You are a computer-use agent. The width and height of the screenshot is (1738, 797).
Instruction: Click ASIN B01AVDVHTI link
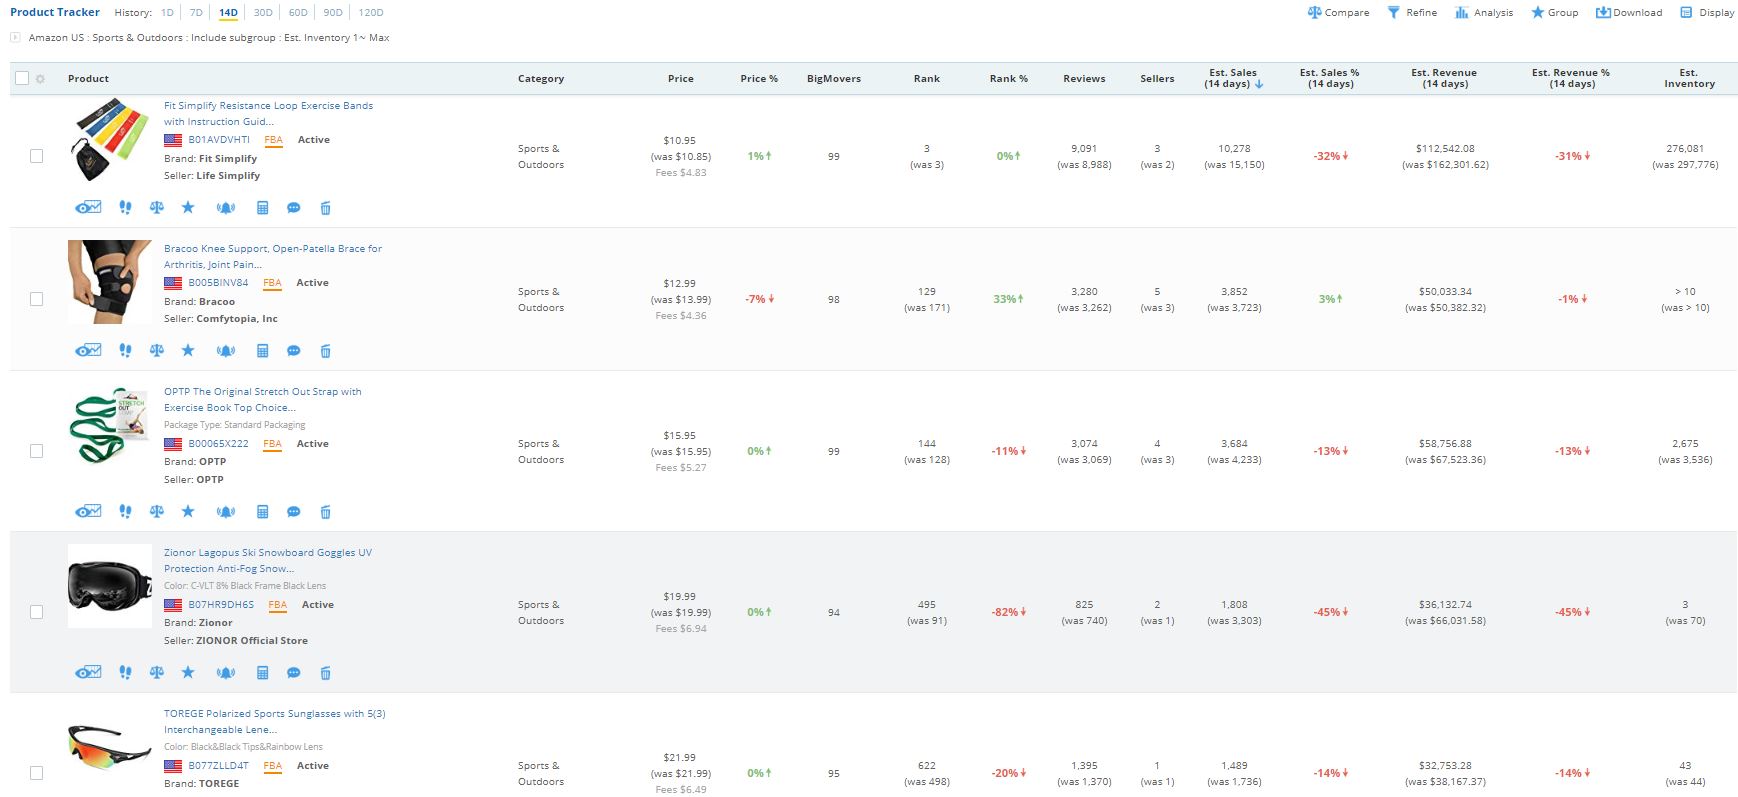point(219,140)
